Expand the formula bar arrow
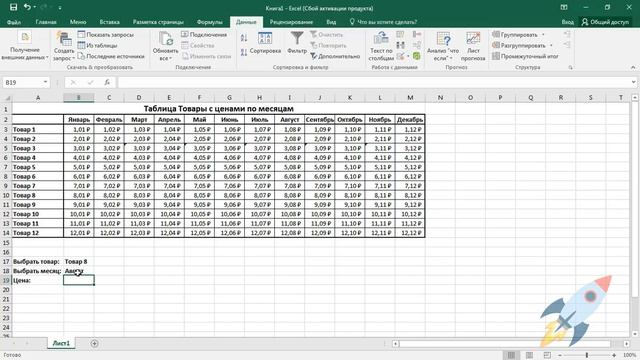Viewport: 640px width, 360px height. click(633, 82)
